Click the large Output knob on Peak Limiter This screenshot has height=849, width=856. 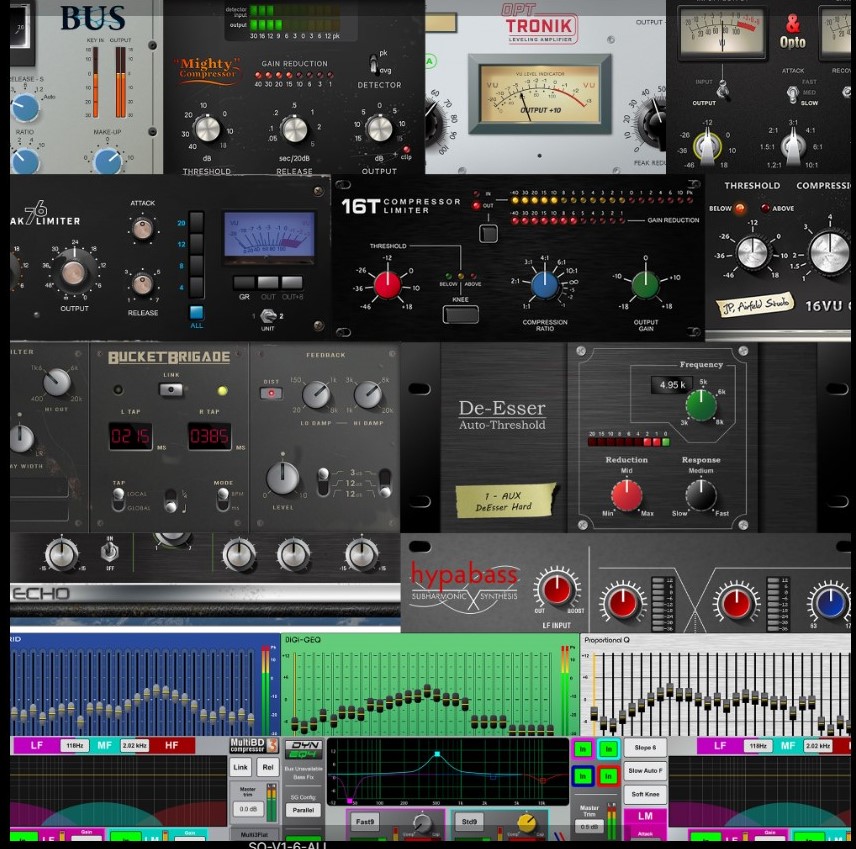[x=74, y=272]
